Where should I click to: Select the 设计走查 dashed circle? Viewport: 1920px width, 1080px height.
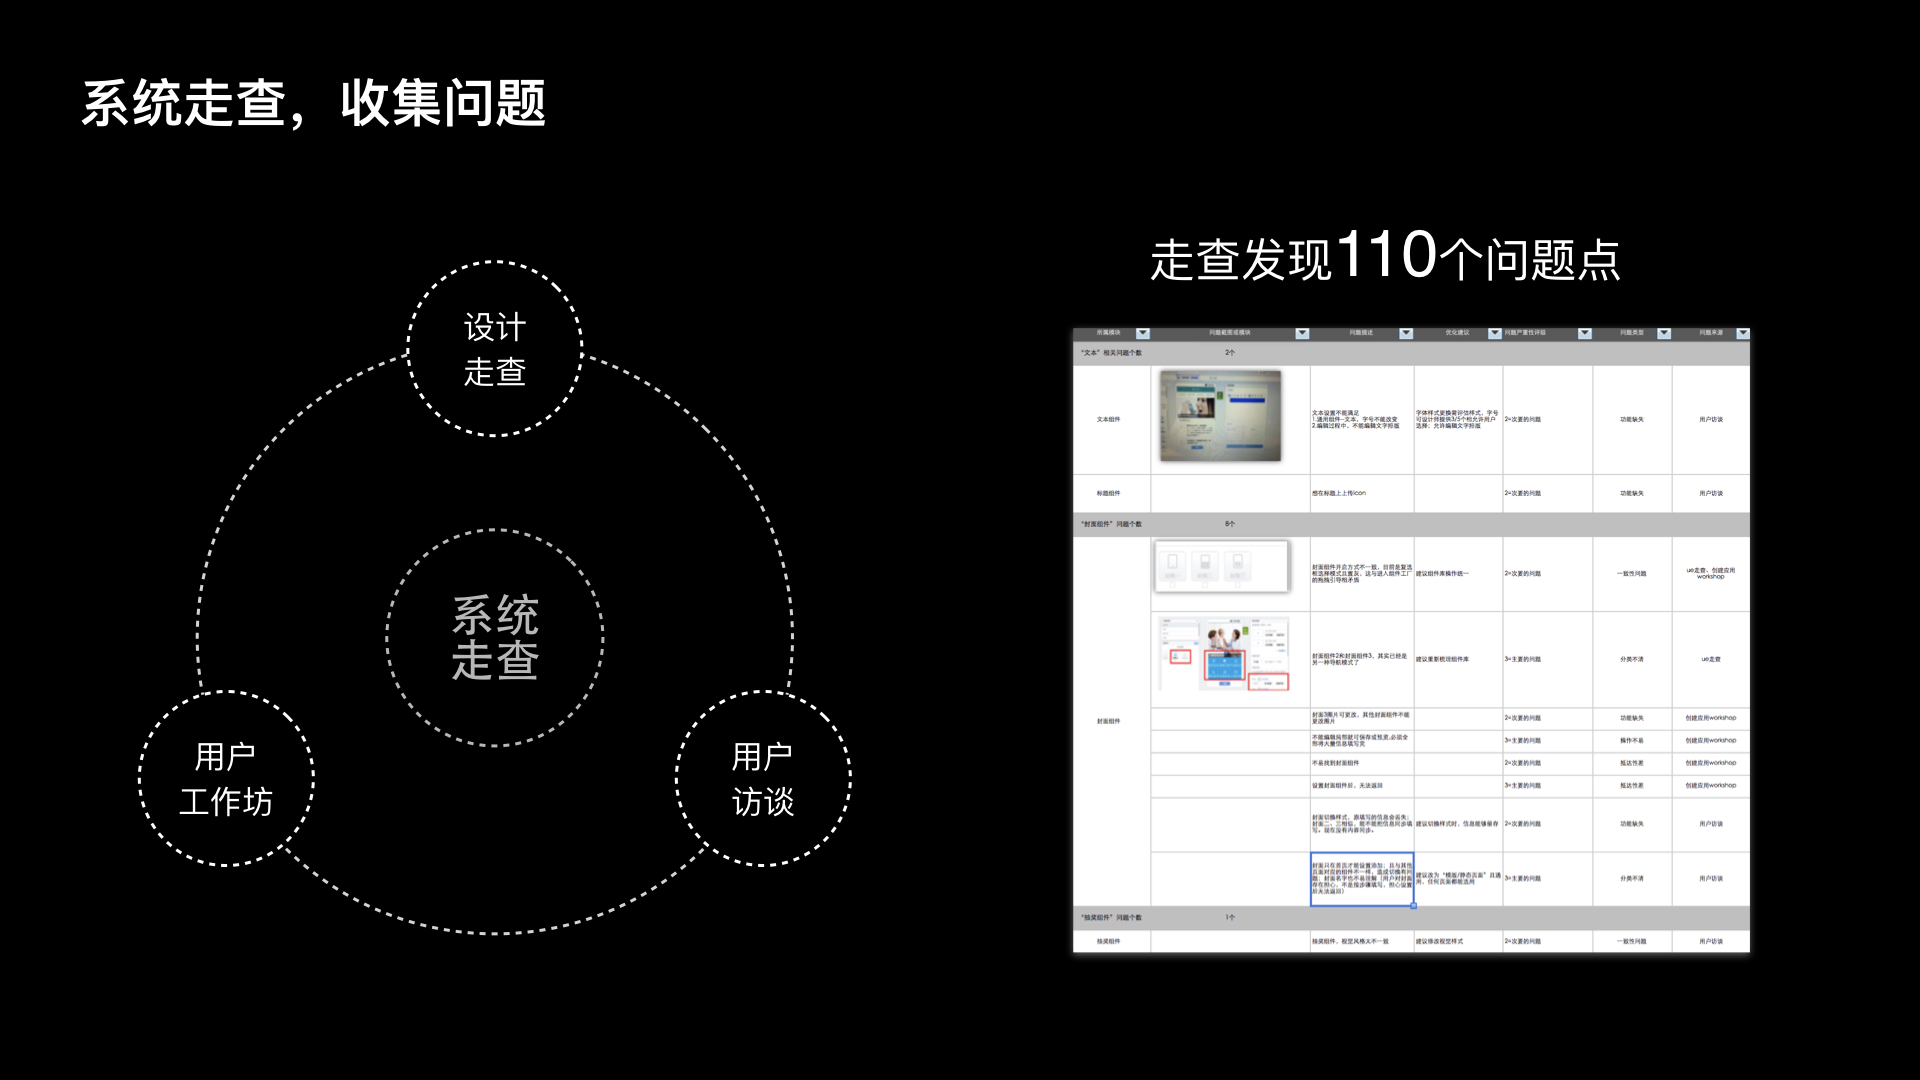pos(495,349)
